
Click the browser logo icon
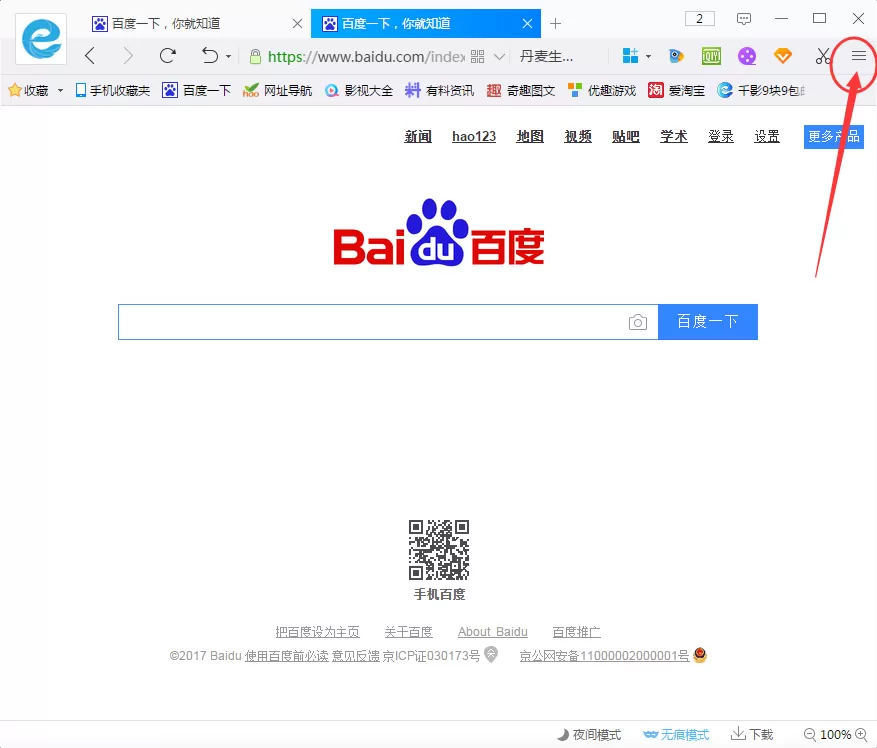point(41,39)
